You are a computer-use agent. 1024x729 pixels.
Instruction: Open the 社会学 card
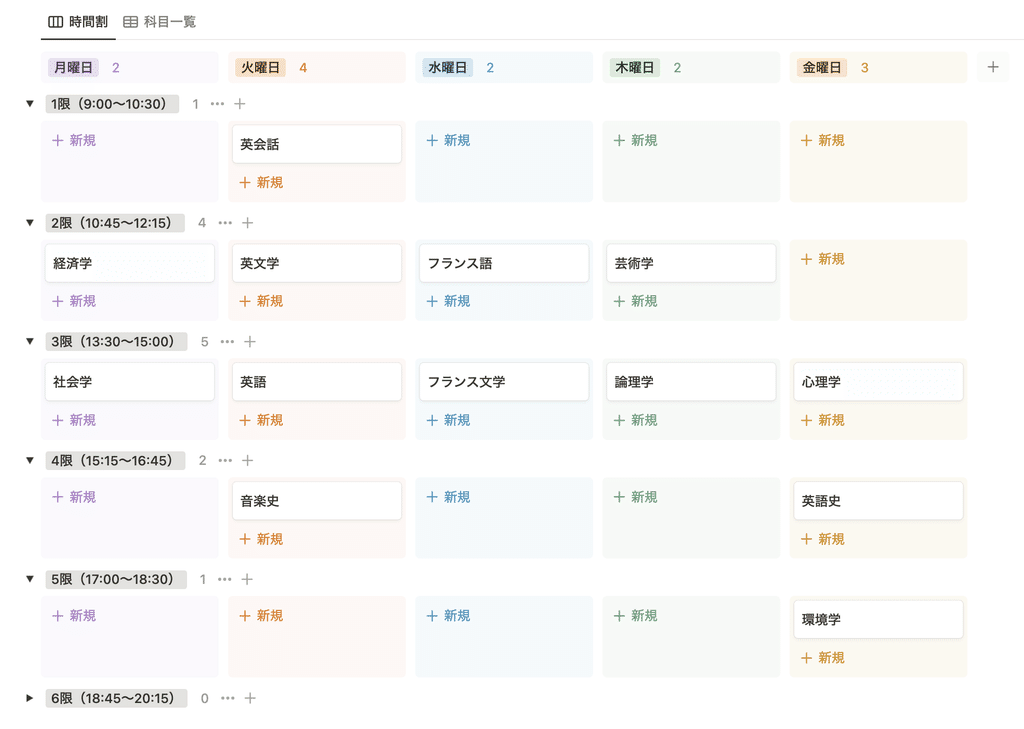(129, 382)
